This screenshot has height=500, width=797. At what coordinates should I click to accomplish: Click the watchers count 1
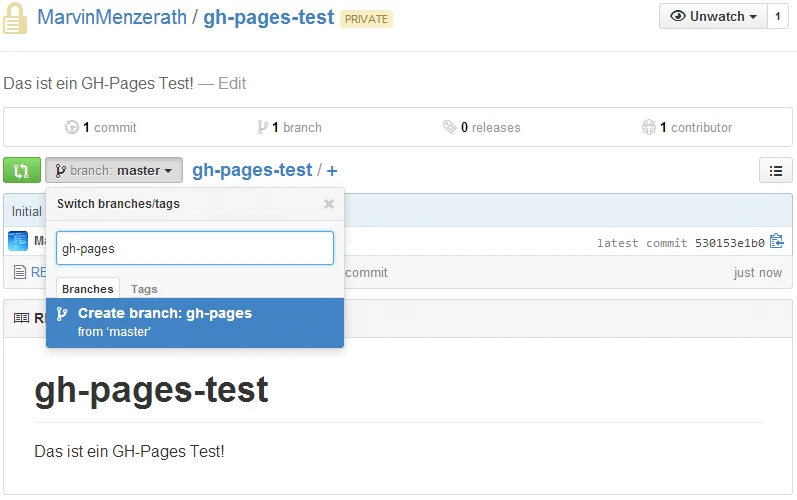tap(778, 16)
